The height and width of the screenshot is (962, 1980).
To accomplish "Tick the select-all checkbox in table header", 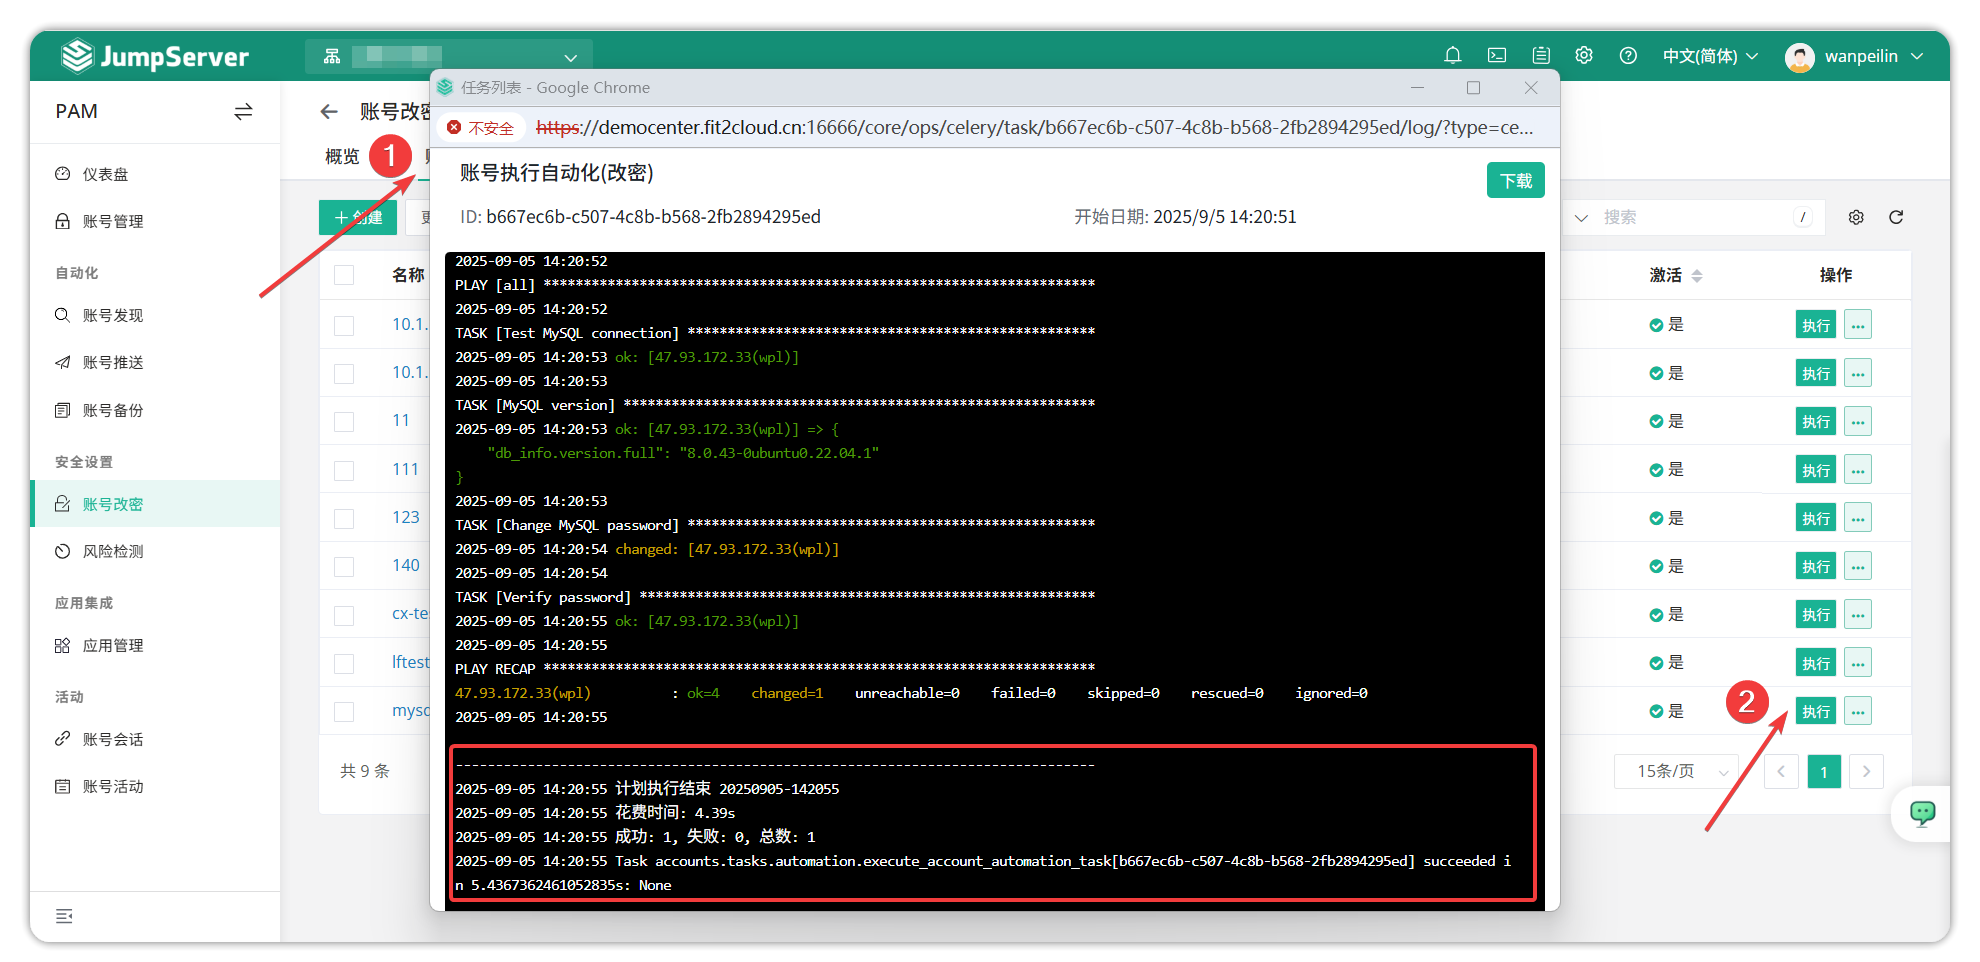I will [x=344, y=275].
